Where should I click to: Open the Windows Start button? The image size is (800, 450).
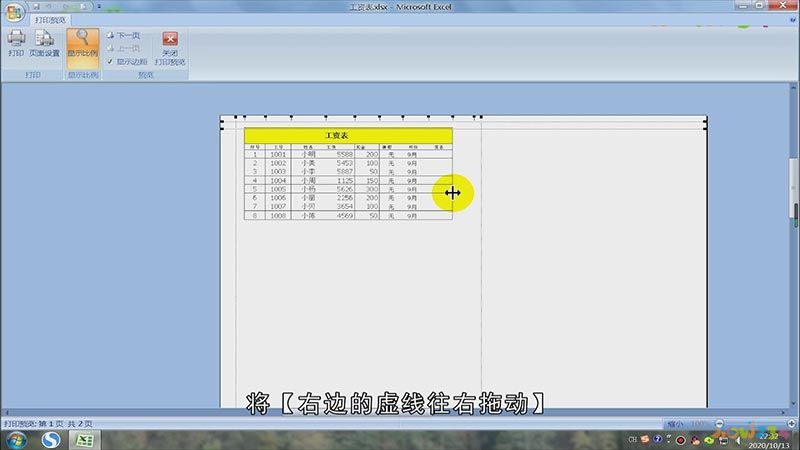15,440
